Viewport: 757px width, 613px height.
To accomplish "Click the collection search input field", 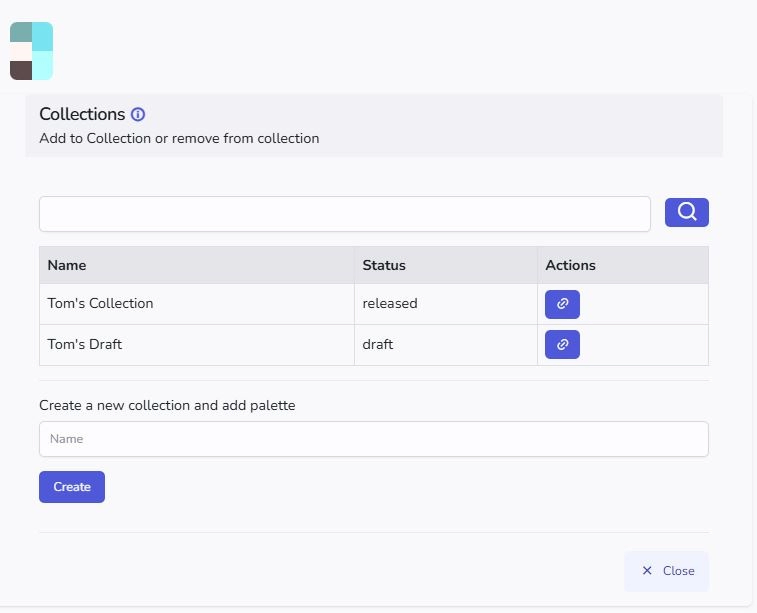I will click(x=345, y=214).
